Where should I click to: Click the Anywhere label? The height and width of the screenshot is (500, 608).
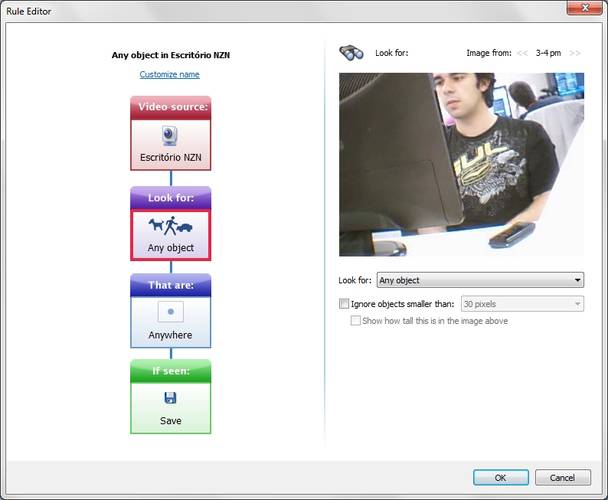coord(170,335)
